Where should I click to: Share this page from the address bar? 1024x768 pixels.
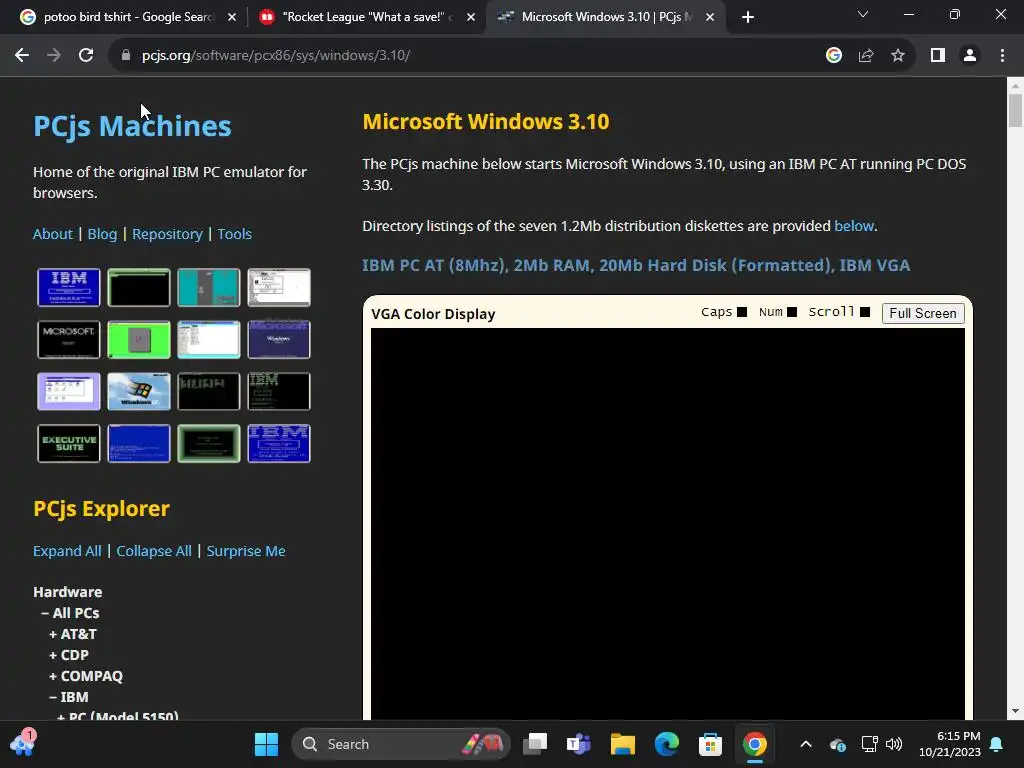pos(866,56)
